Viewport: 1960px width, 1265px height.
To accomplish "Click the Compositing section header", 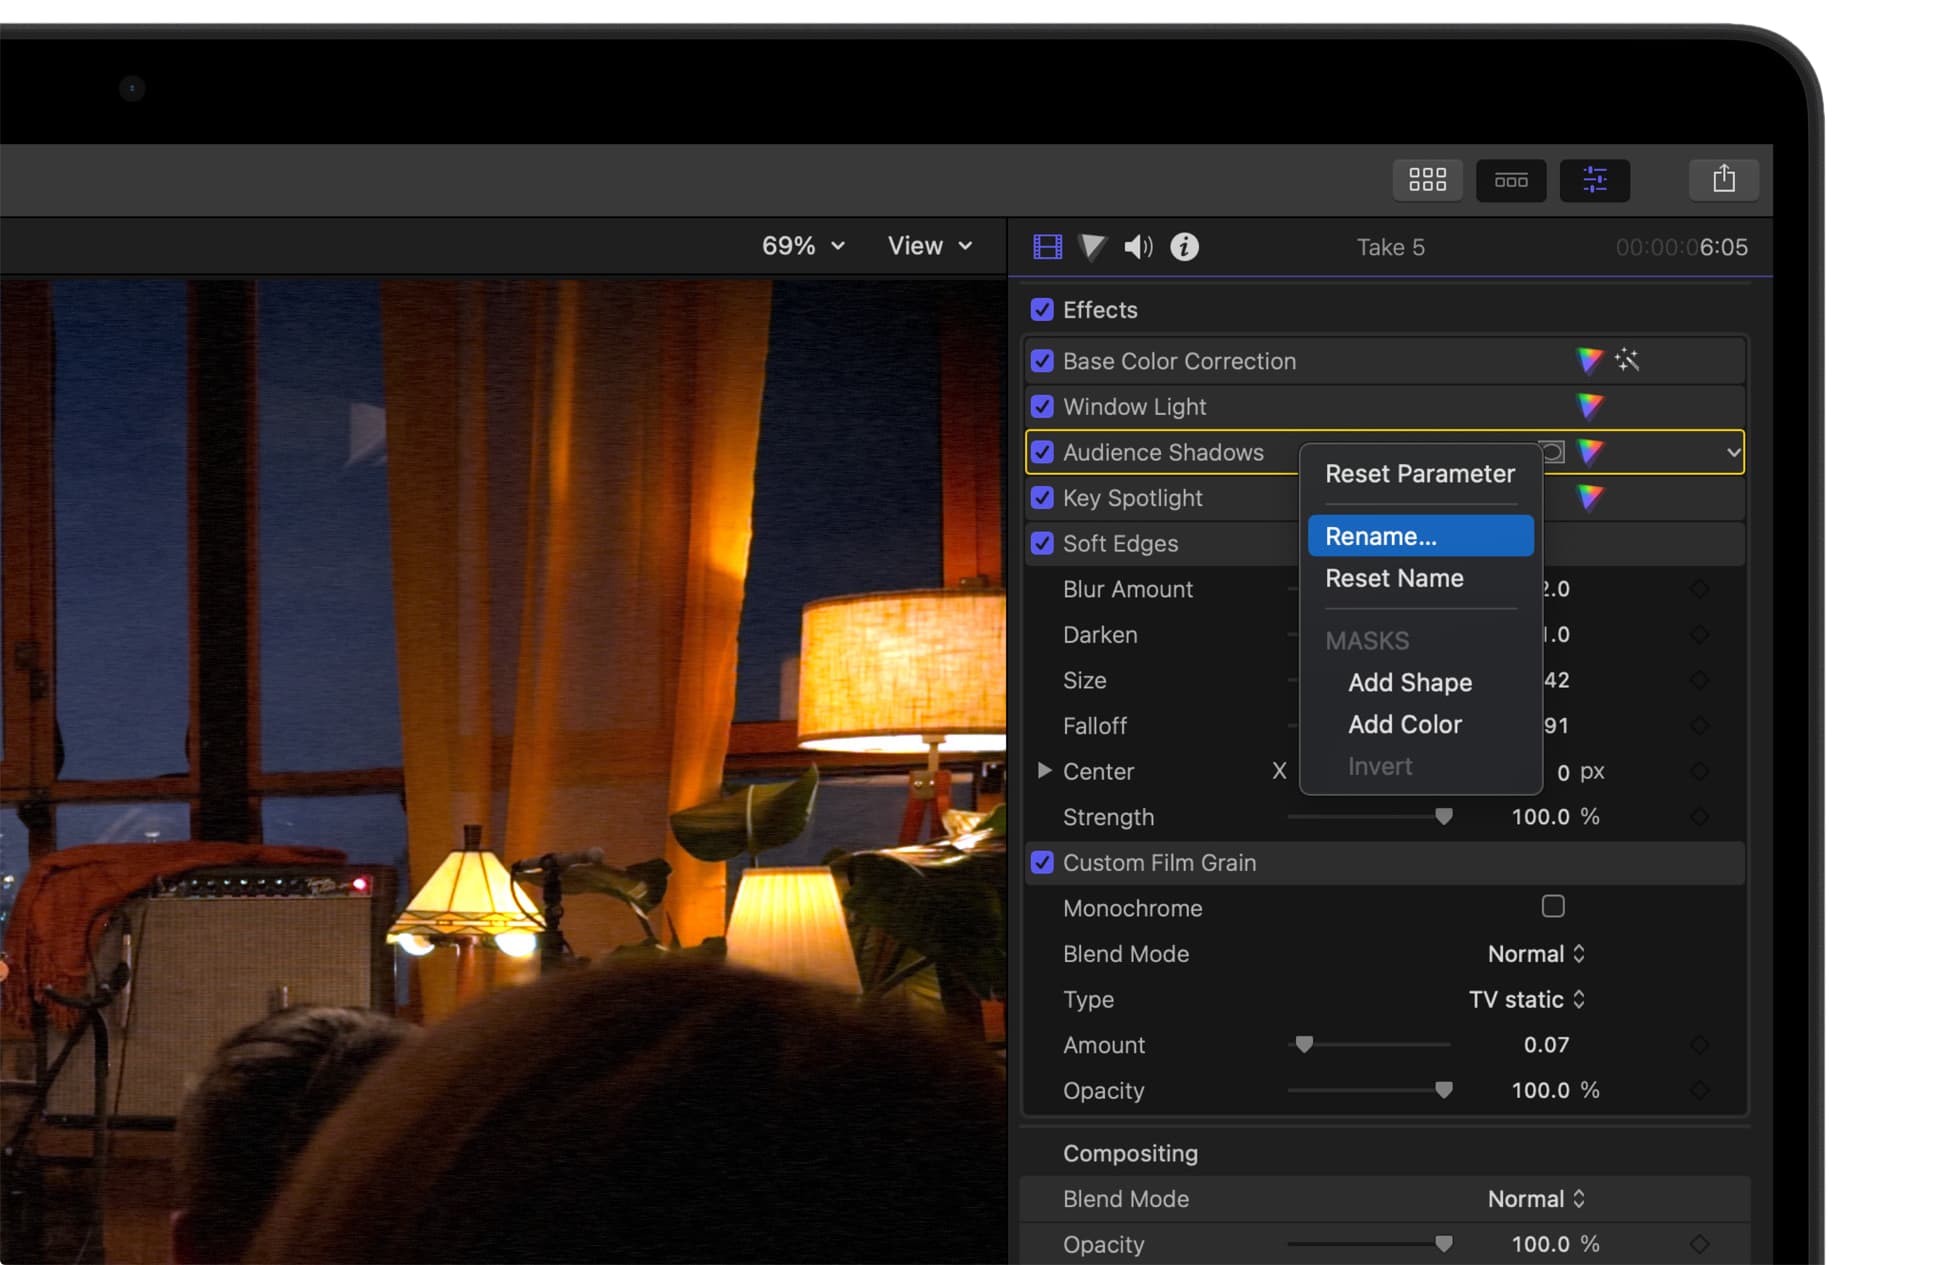I will [1130, 1153].
